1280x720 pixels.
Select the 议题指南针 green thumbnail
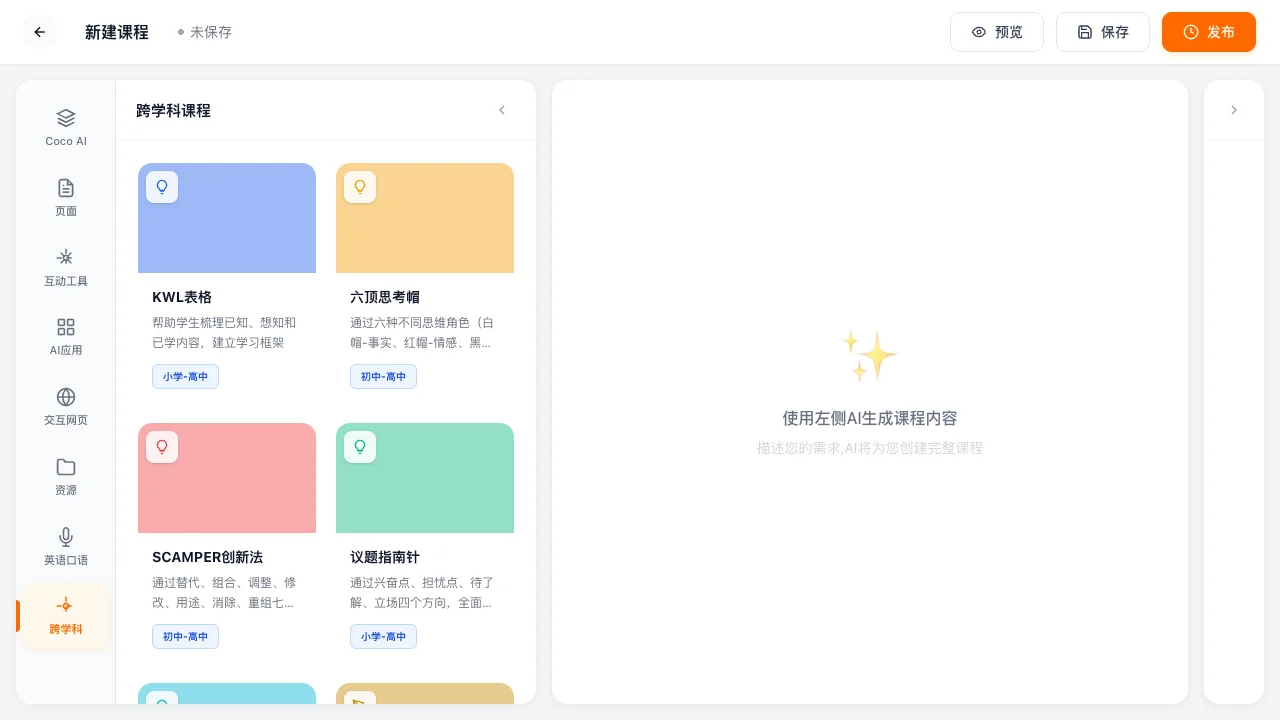pyautogui.click(x=425, y=478)
